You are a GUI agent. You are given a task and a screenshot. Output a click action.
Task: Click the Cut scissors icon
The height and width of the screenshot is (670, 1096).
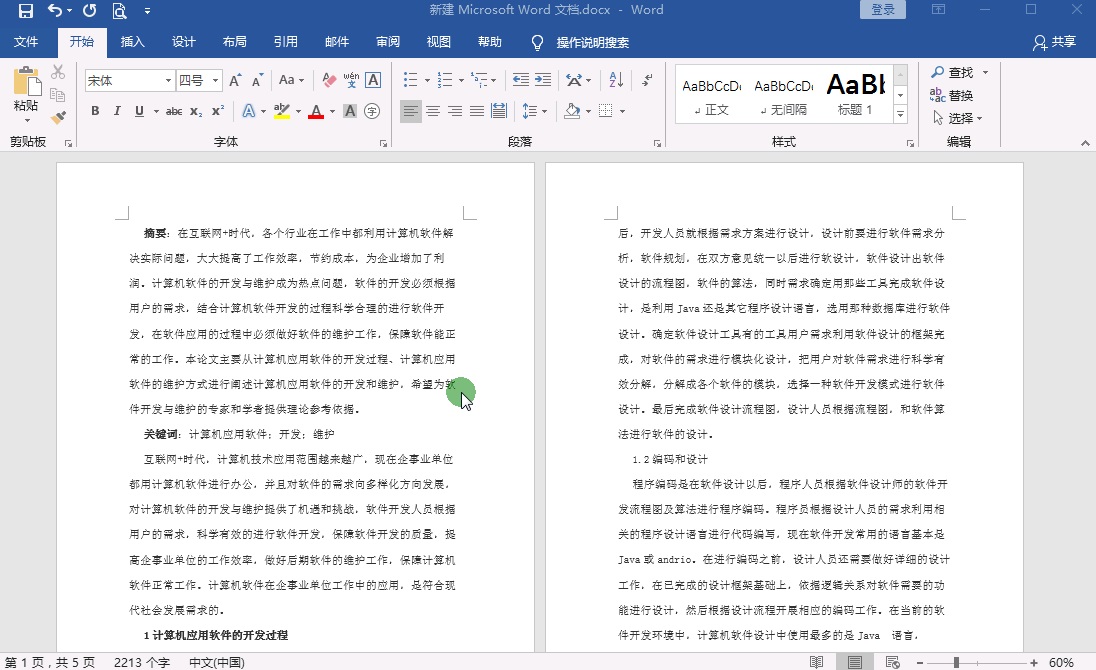click(58, 73)
